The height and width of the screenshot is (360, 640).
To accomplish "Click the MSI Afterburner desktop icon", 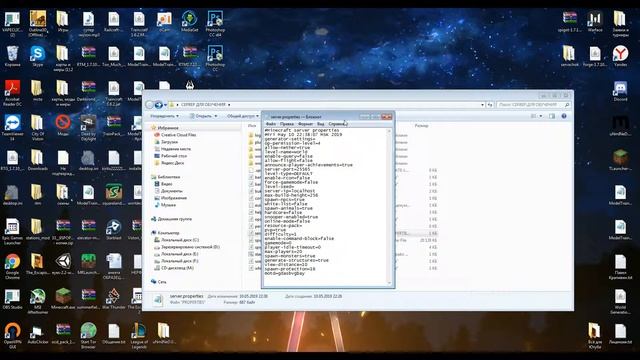I will click(38, 301).
